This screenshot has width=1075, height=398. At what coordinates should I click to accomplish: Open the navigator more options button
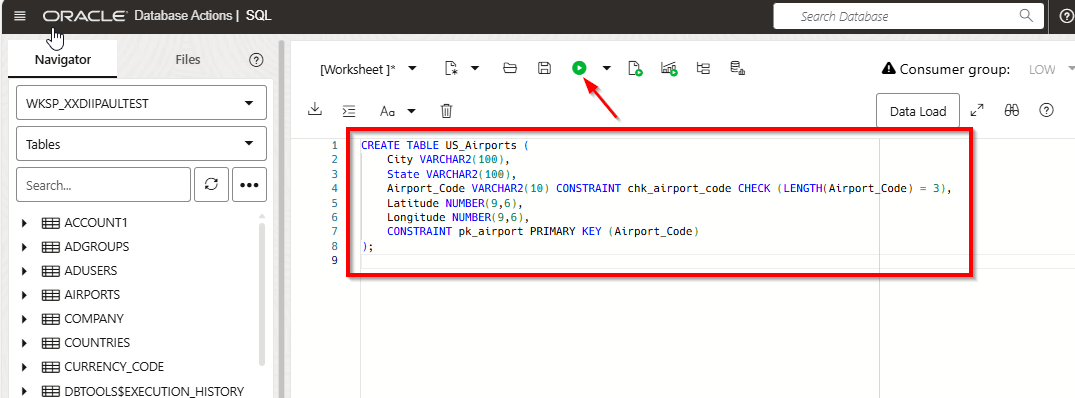click(x=250, y=185)
